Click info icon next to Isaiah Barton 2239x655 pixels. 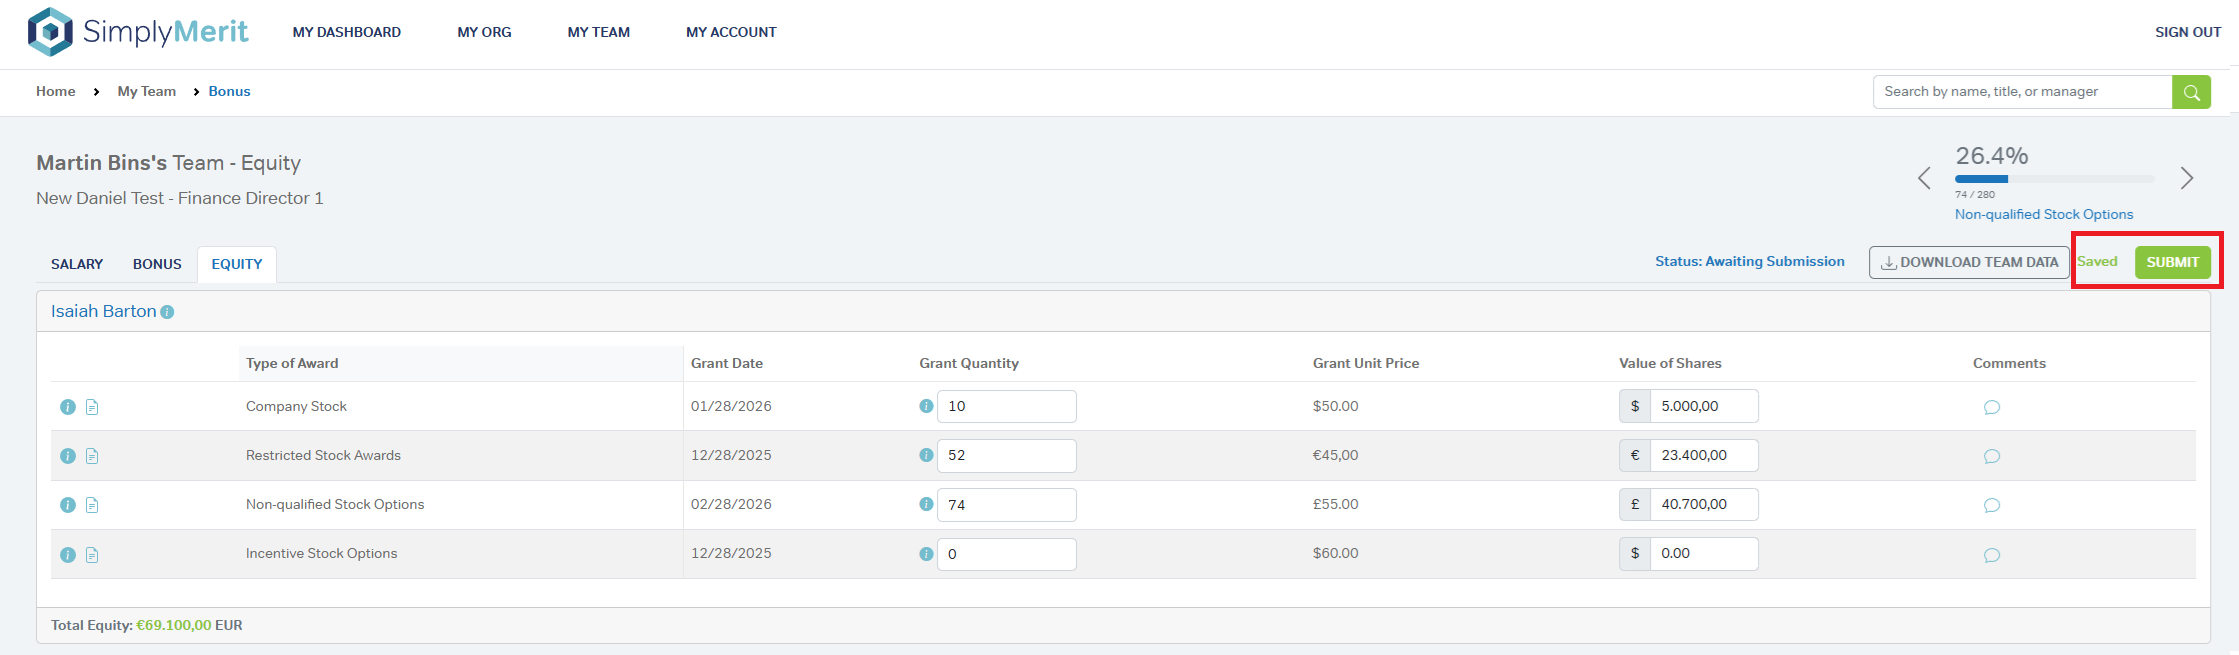(167, 312)
